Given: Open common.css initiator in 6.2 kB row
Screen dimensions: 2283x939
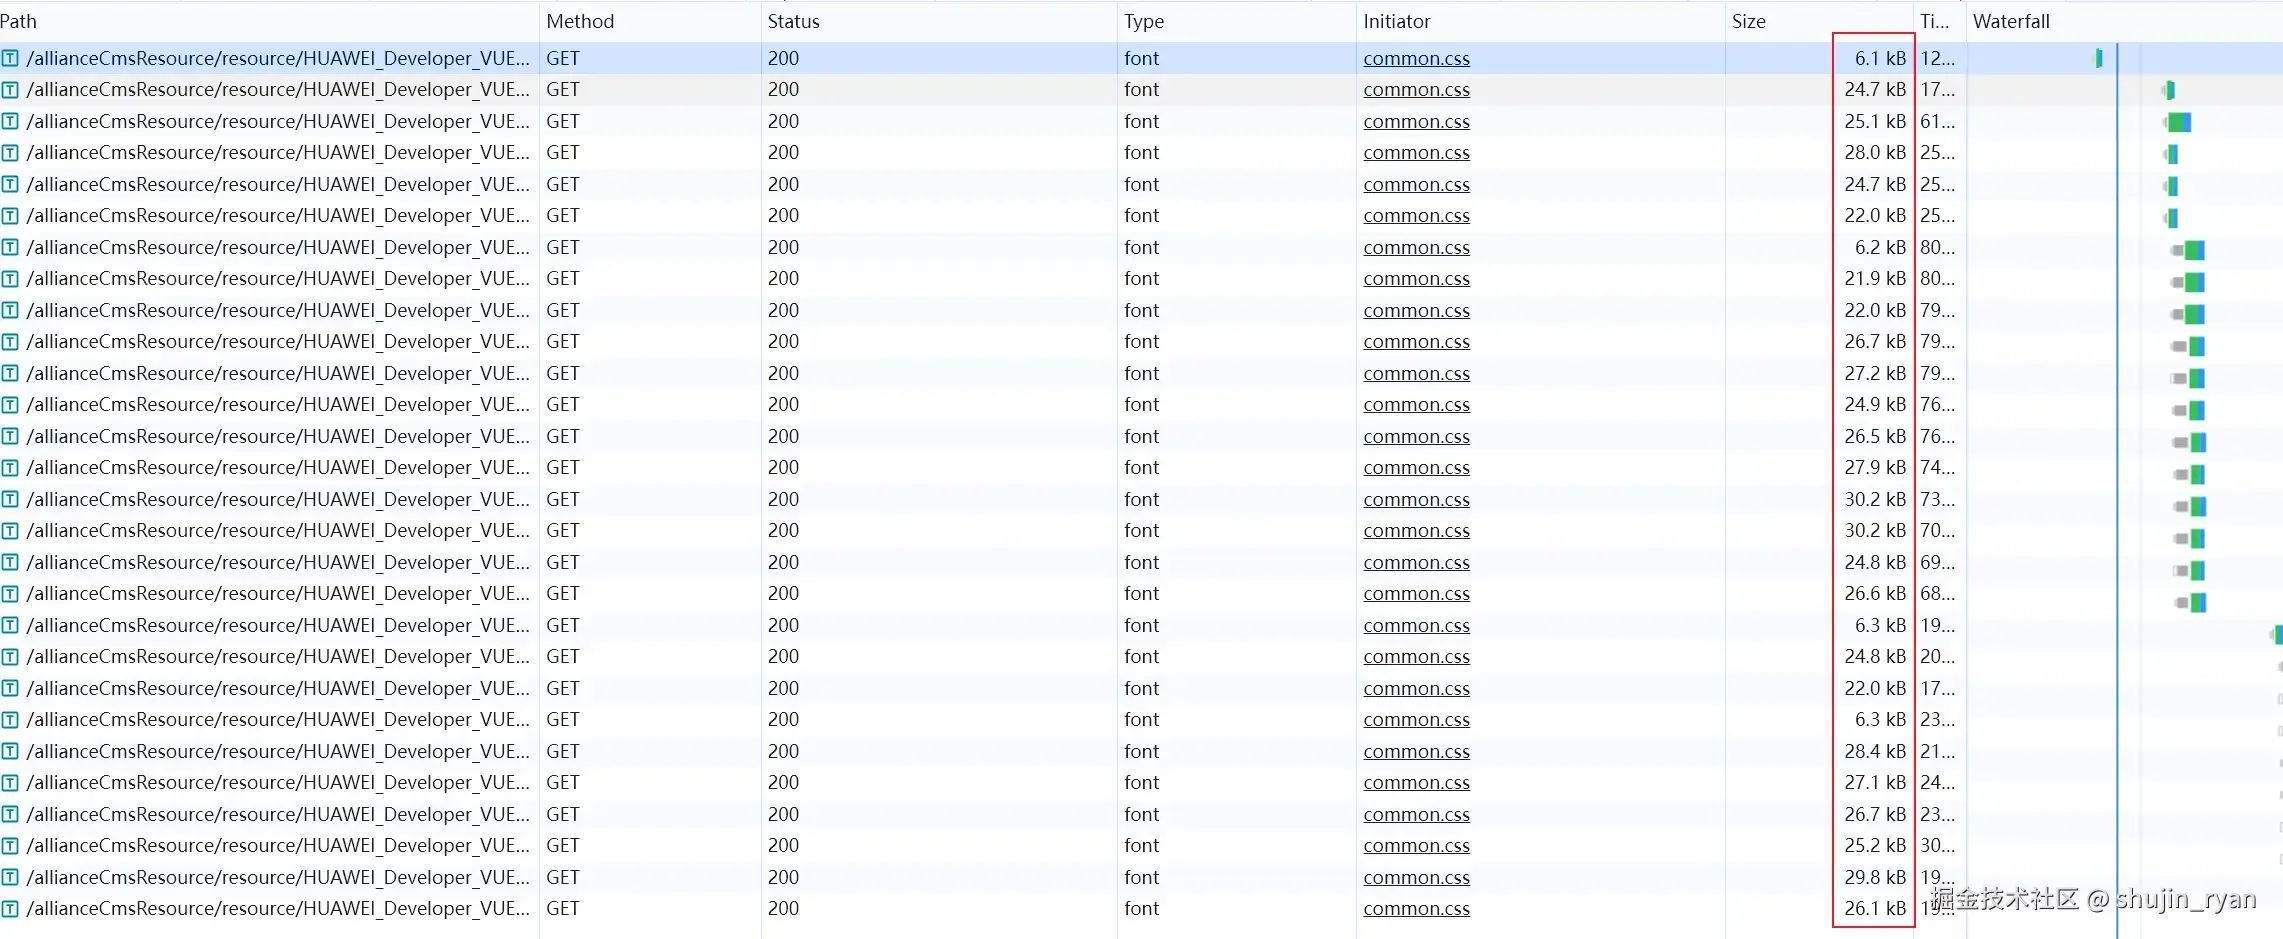Looking at the screenshot, I should click(1416, 247).
